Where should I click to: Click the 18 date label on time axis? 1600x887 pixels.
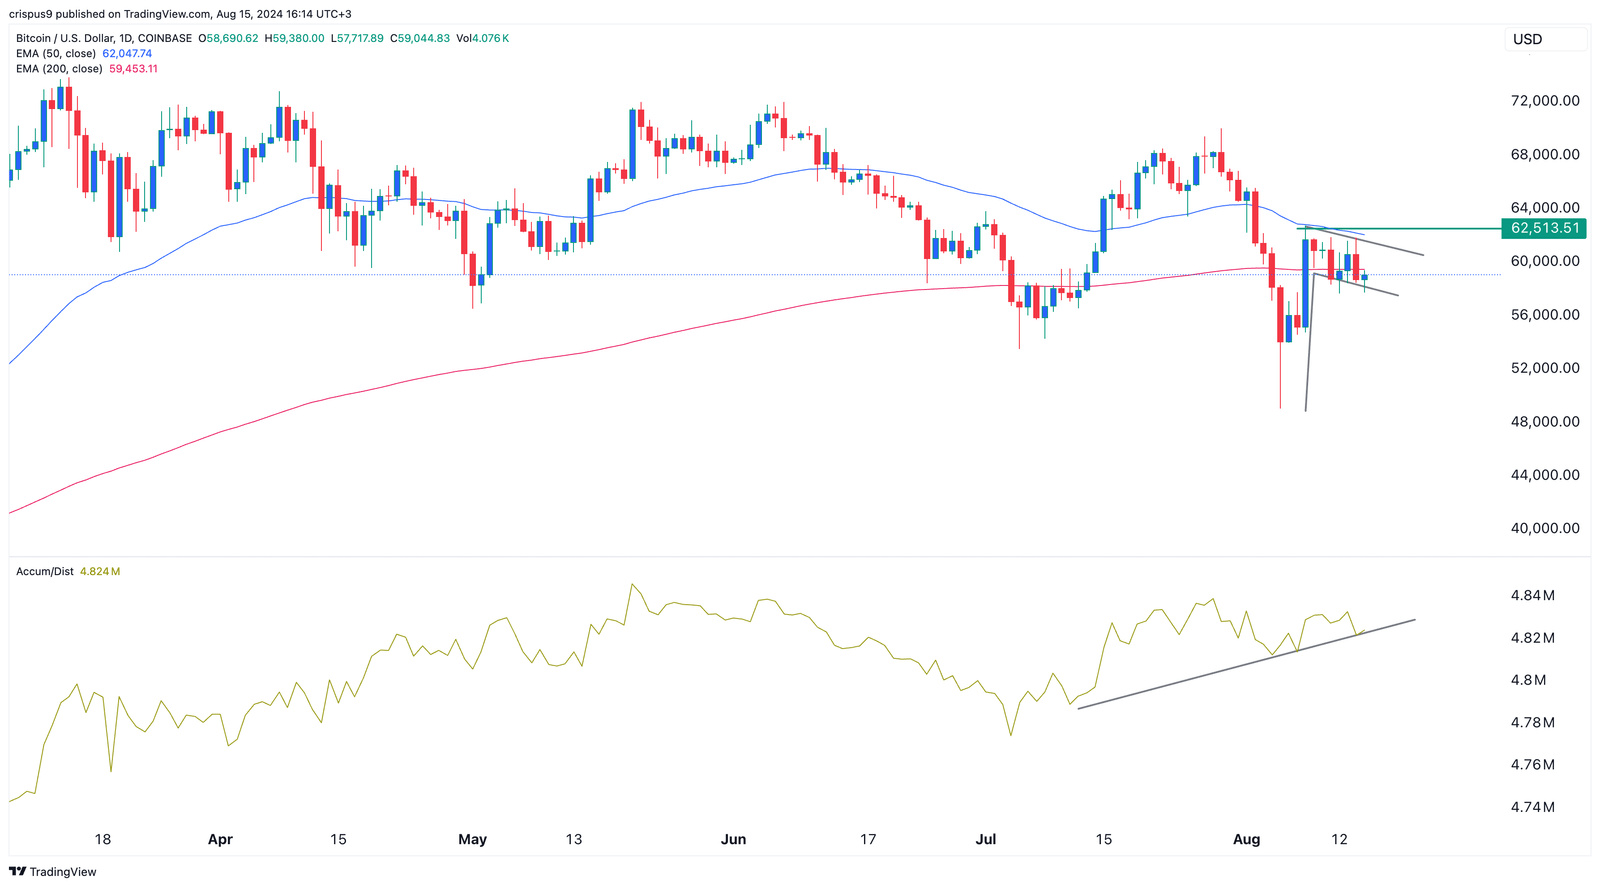click(102, 840)
